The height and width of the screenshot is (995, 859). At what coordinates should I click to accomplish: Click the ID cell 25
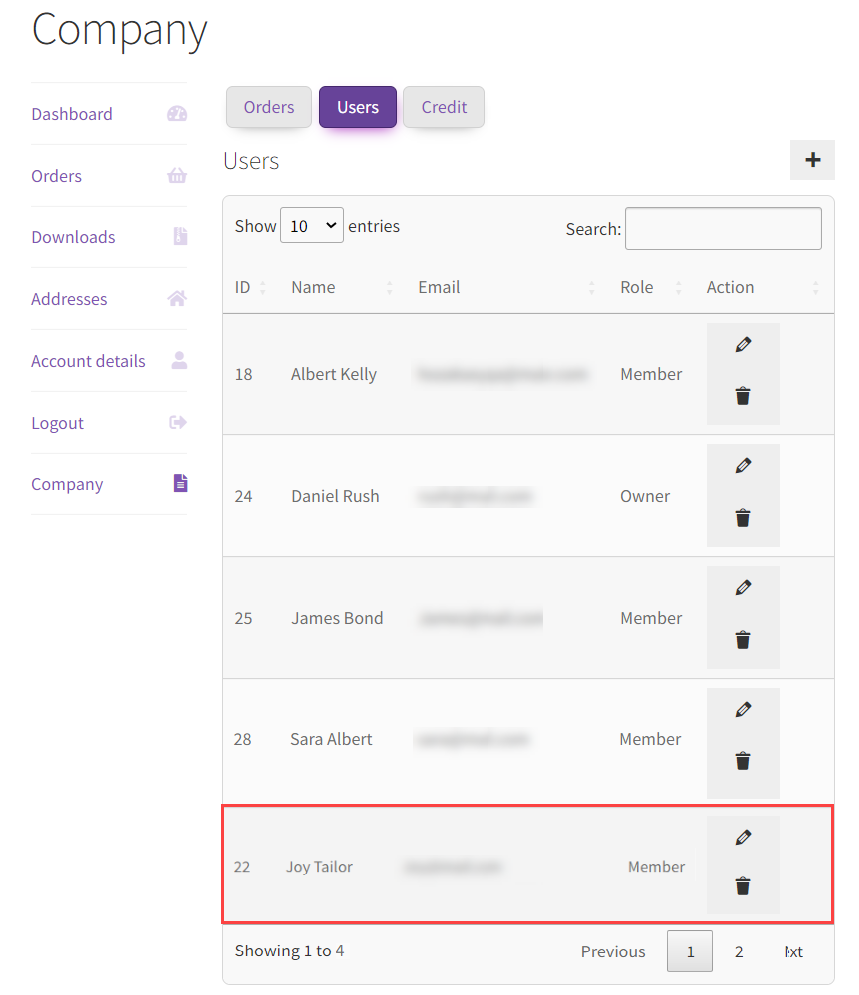click(x=244, y=618)
